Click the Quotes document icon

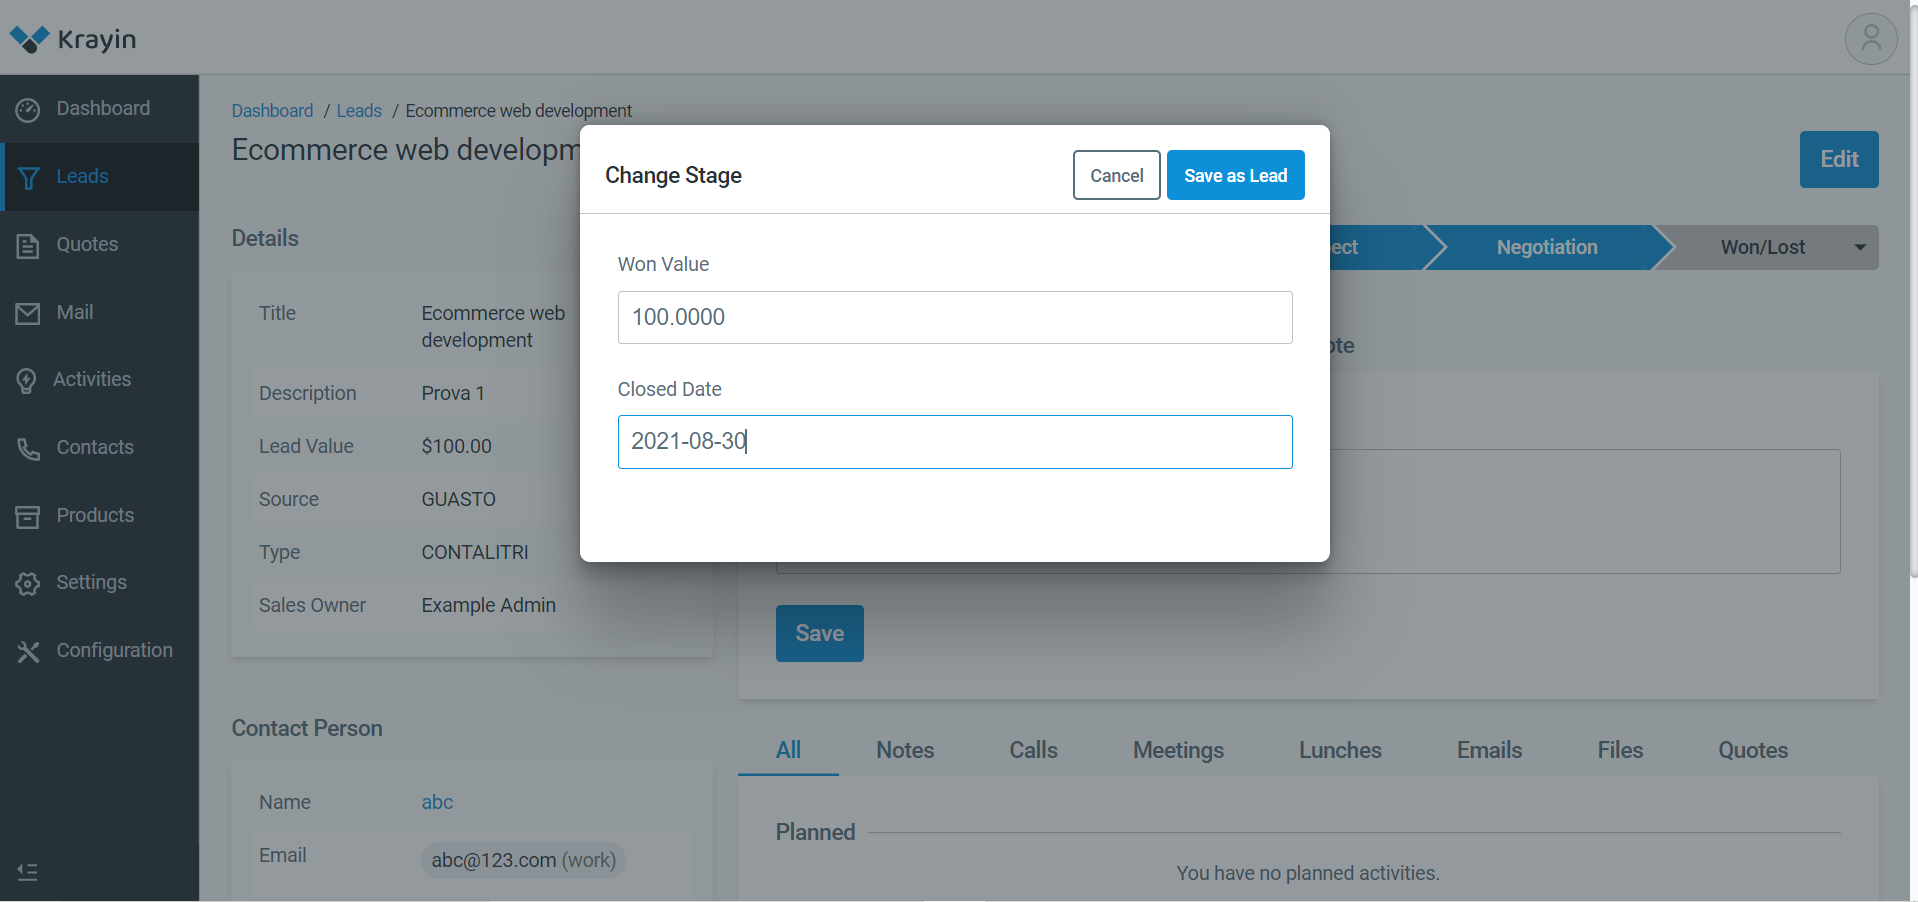[28, 246]
